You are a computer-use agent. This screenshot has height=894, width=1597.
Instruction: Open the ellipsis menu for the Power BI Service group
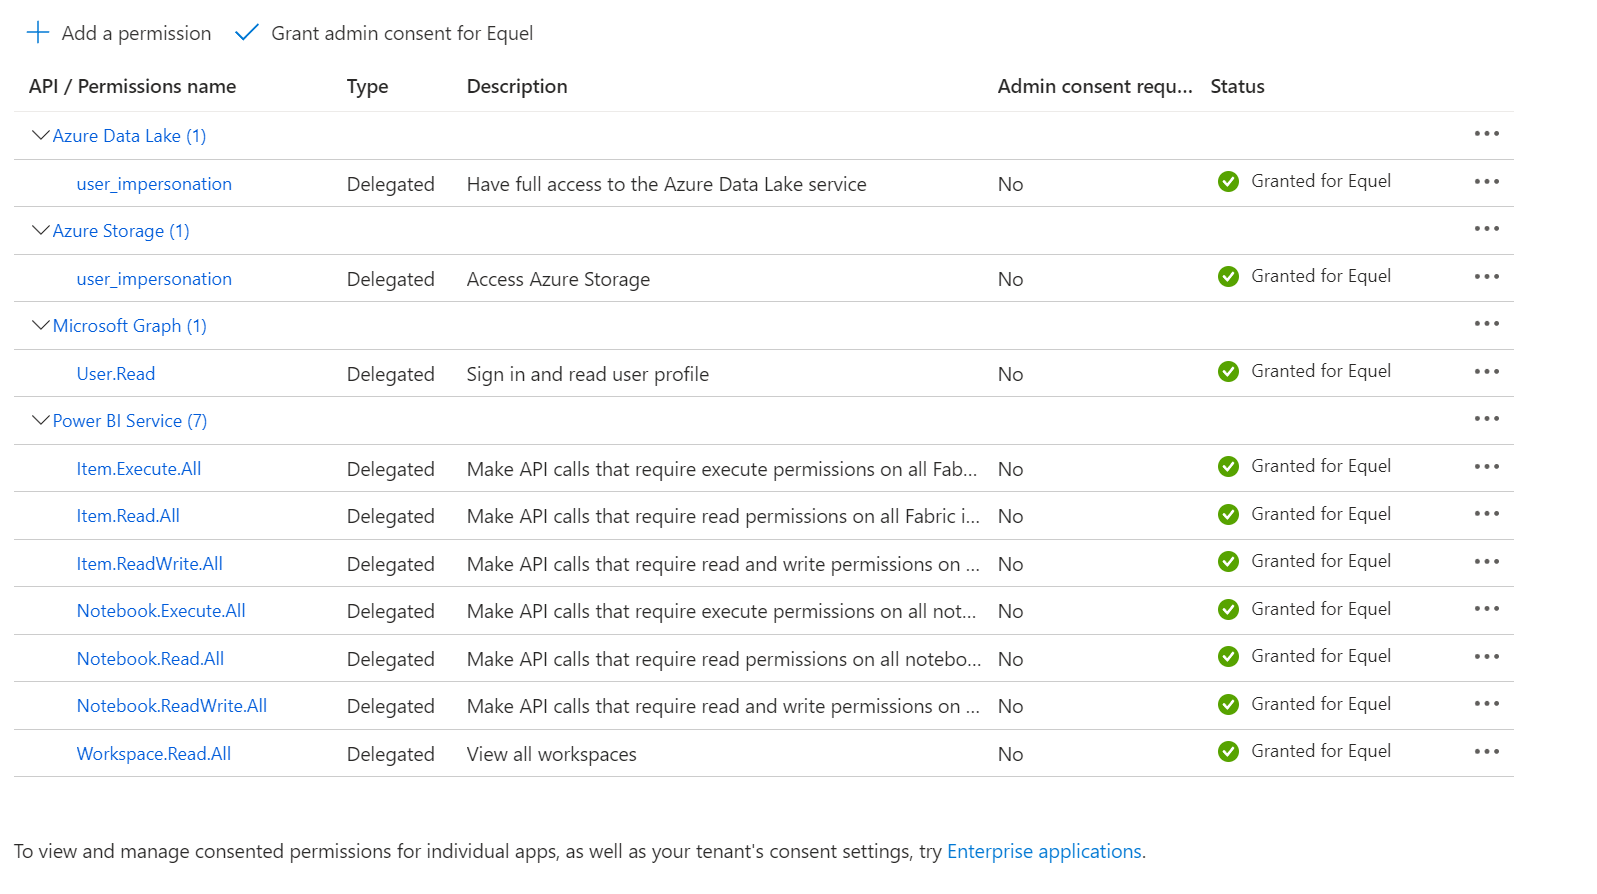pyautogui.click(x=1486, y=419)
